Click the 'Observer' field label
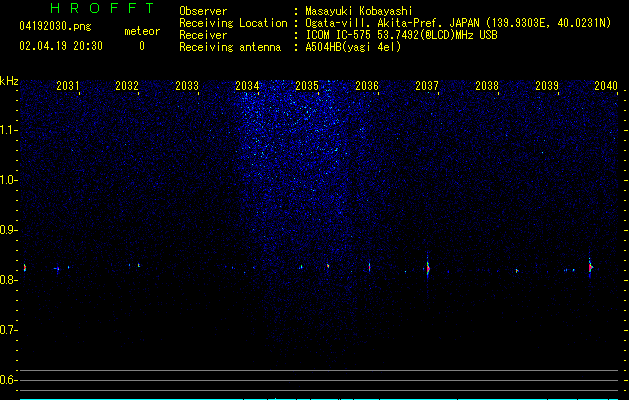 (x=203, y=11)
